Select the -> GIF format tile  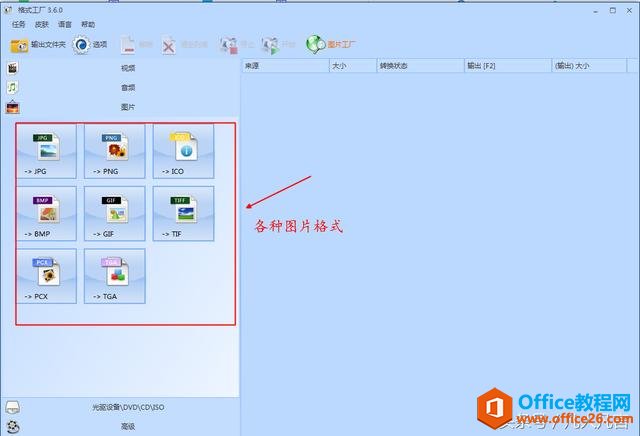(x=115, y=214)
